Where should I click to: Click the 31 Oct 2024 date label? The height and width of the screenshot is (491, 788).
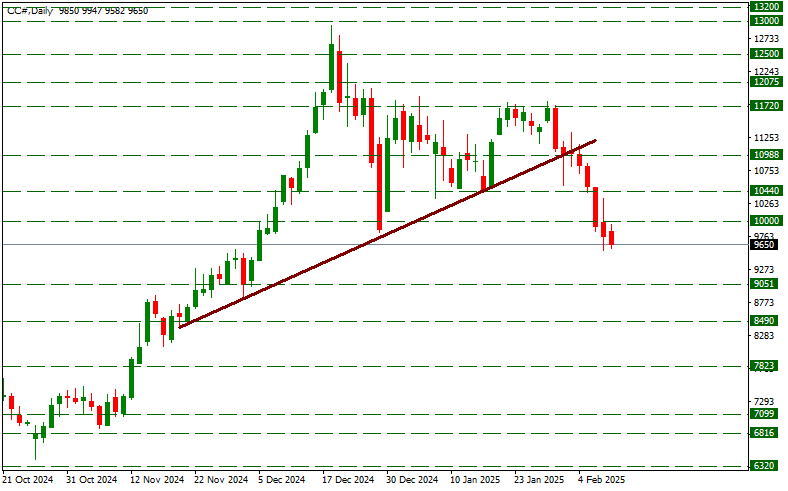[x=92, y=480]
